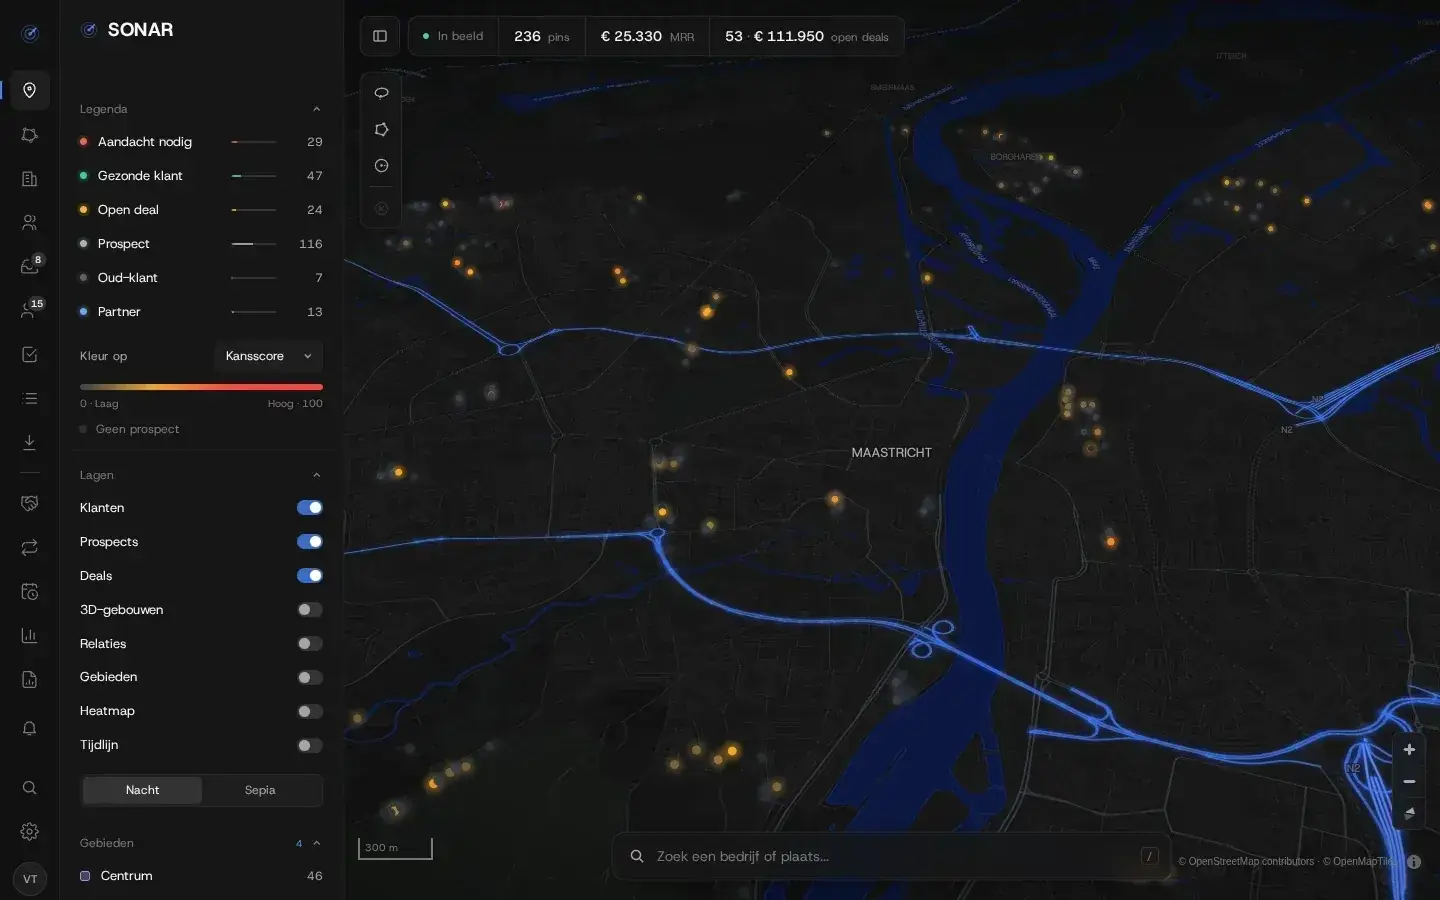
Task: Click the Maastricht city label on map
Action: 891,453
